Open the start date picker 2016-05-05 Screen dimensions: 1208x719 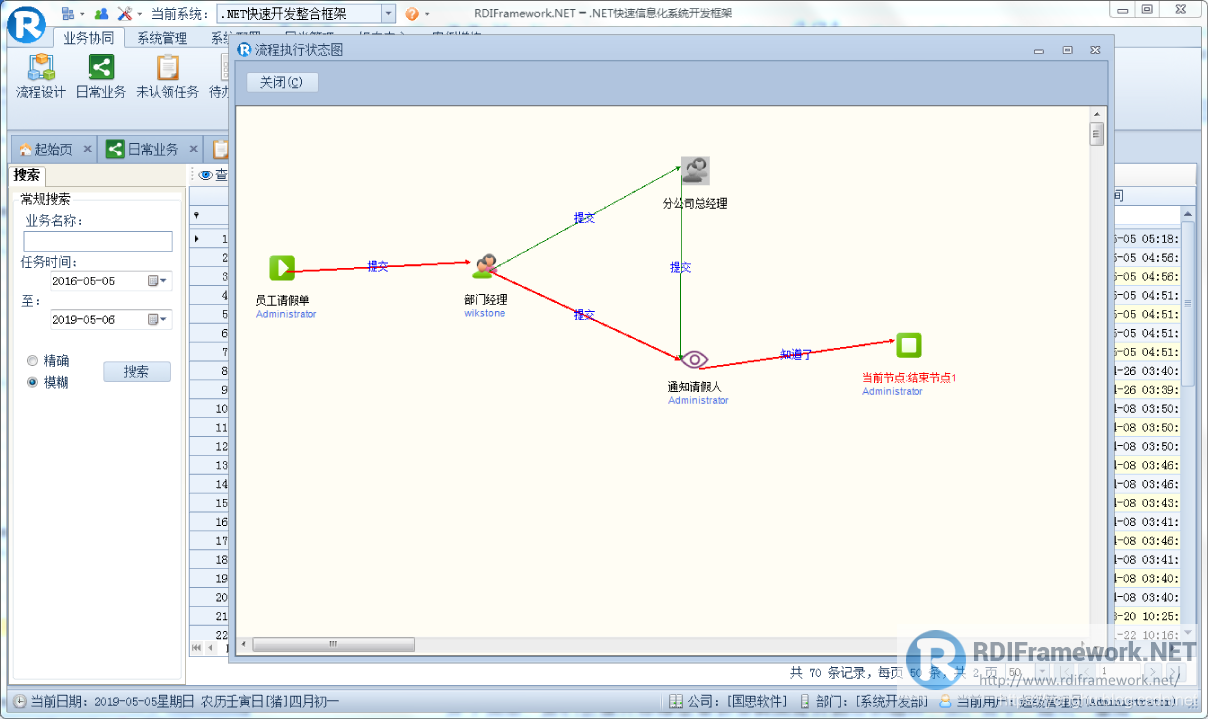coord(158,281)
